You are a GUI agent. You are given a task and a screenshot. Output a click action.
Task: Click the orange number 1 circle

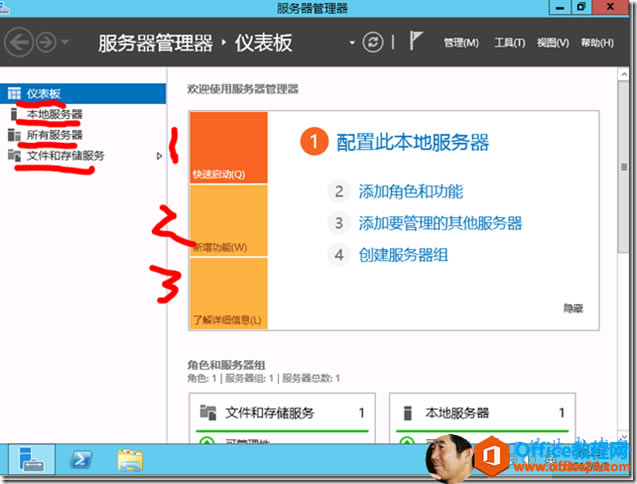314,142
